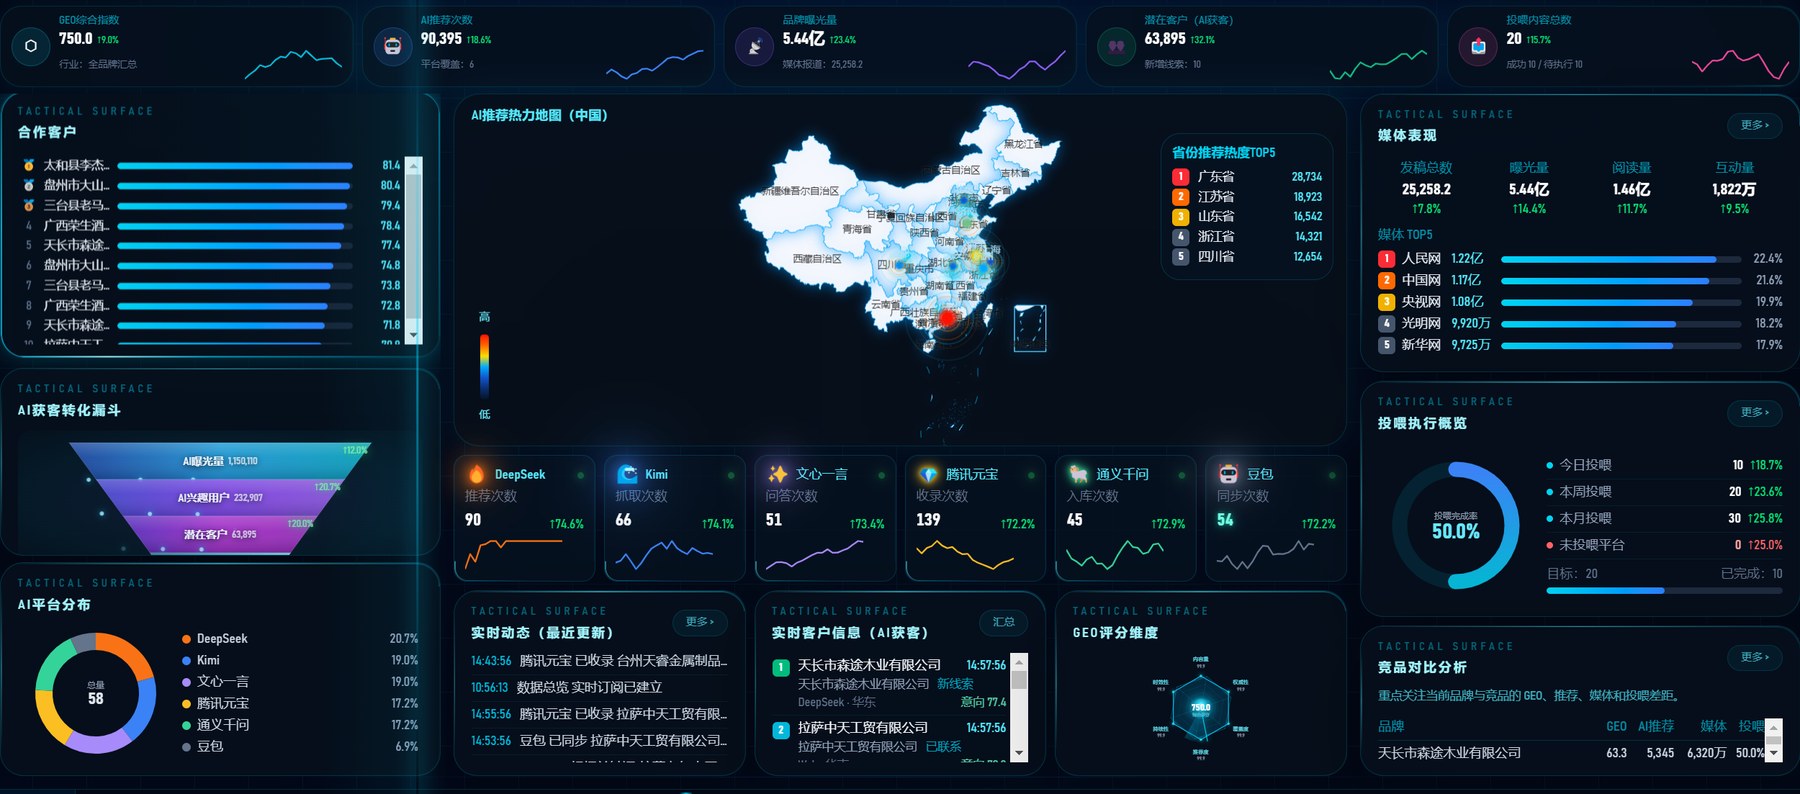Click the 汇总 button in 实时客户信息
The image size is (1800, 794).
(1003, 622)
